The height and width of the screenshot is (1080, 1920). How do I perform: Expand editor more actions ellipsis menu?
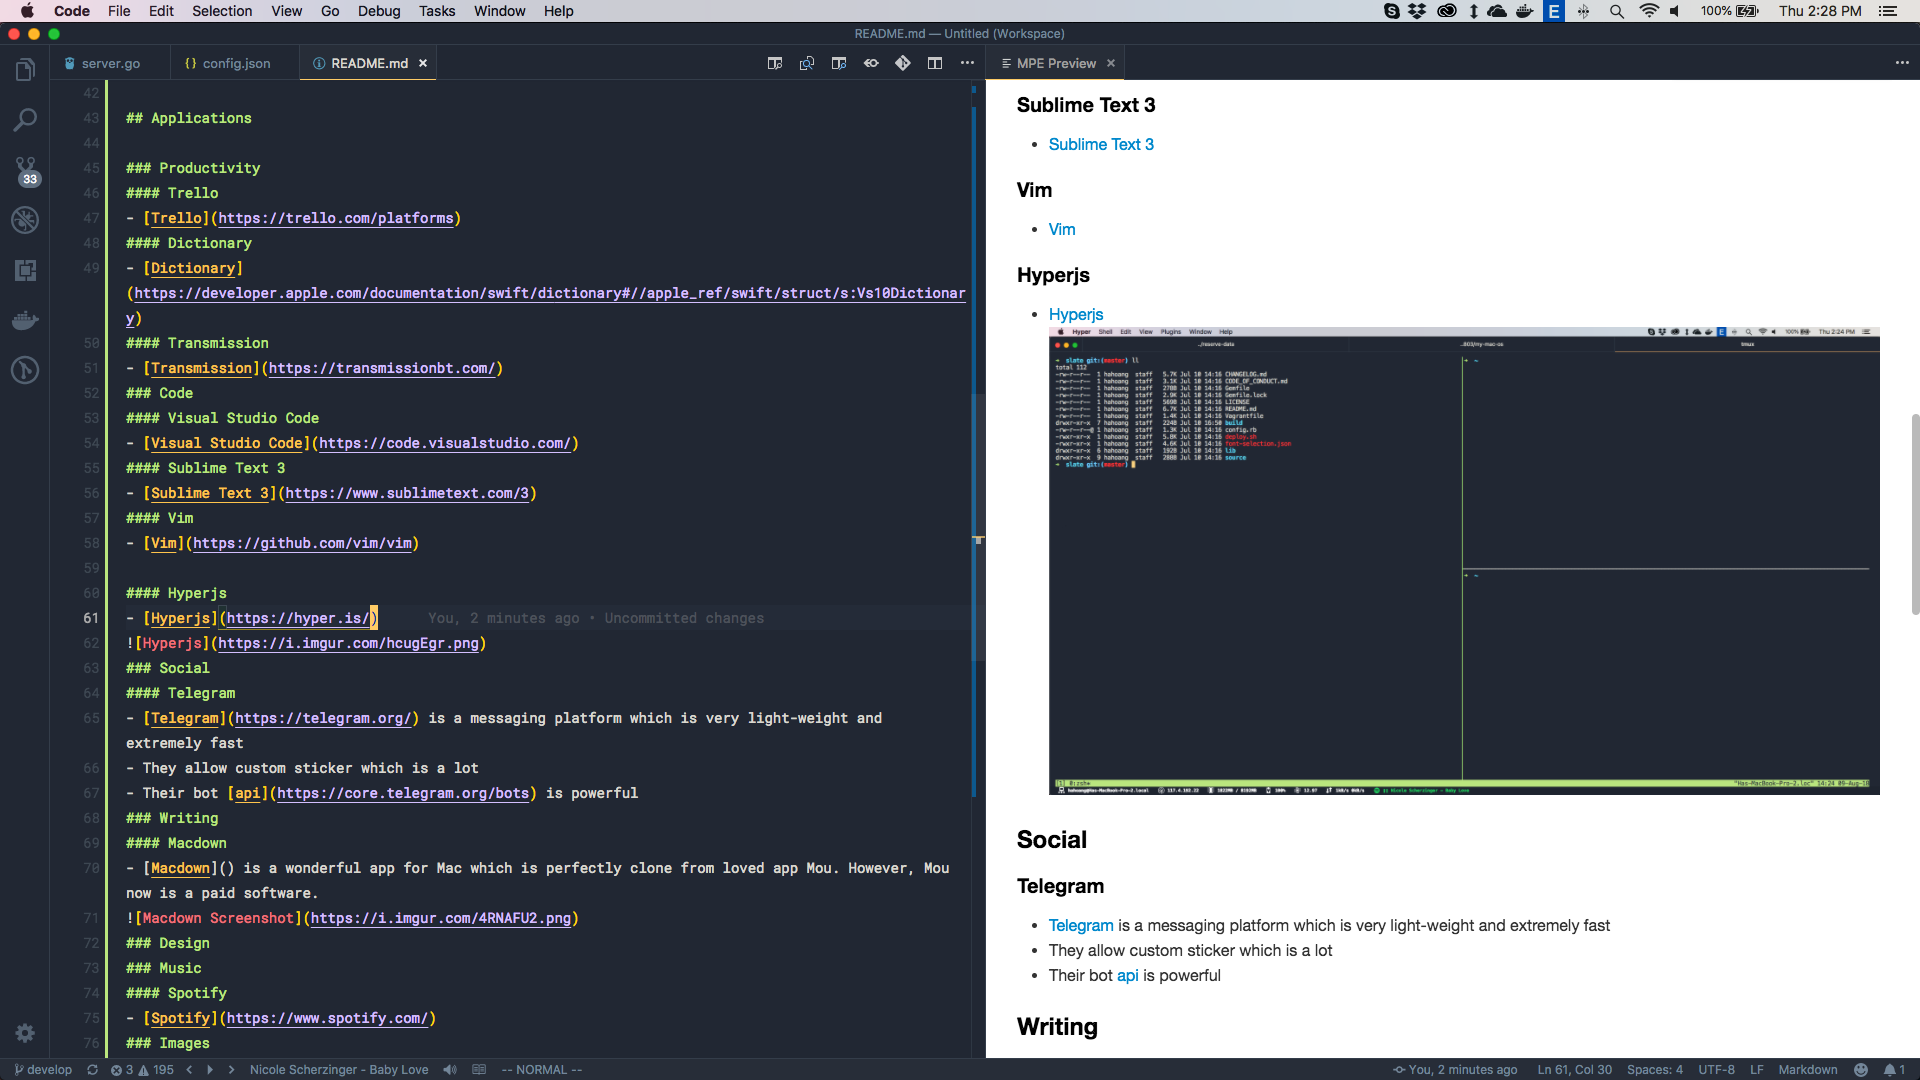click(967, 63)
